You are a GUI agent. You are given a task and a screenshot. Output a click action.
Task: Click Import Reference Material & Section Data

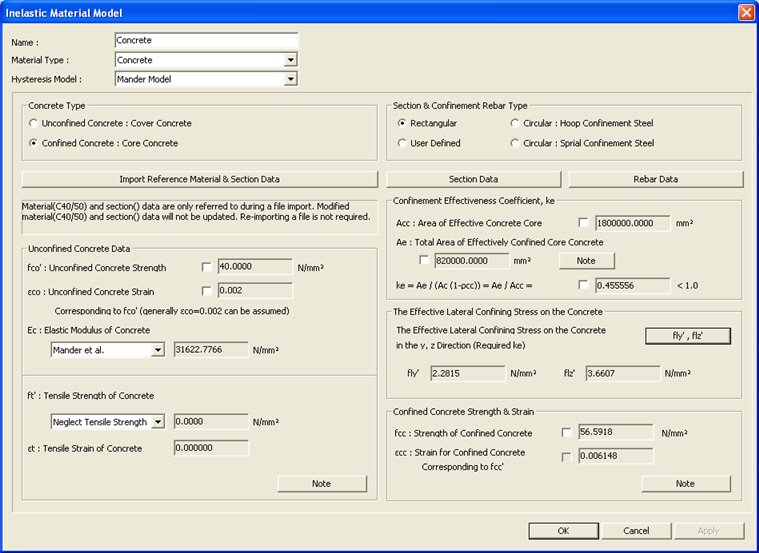click(199, 179)
